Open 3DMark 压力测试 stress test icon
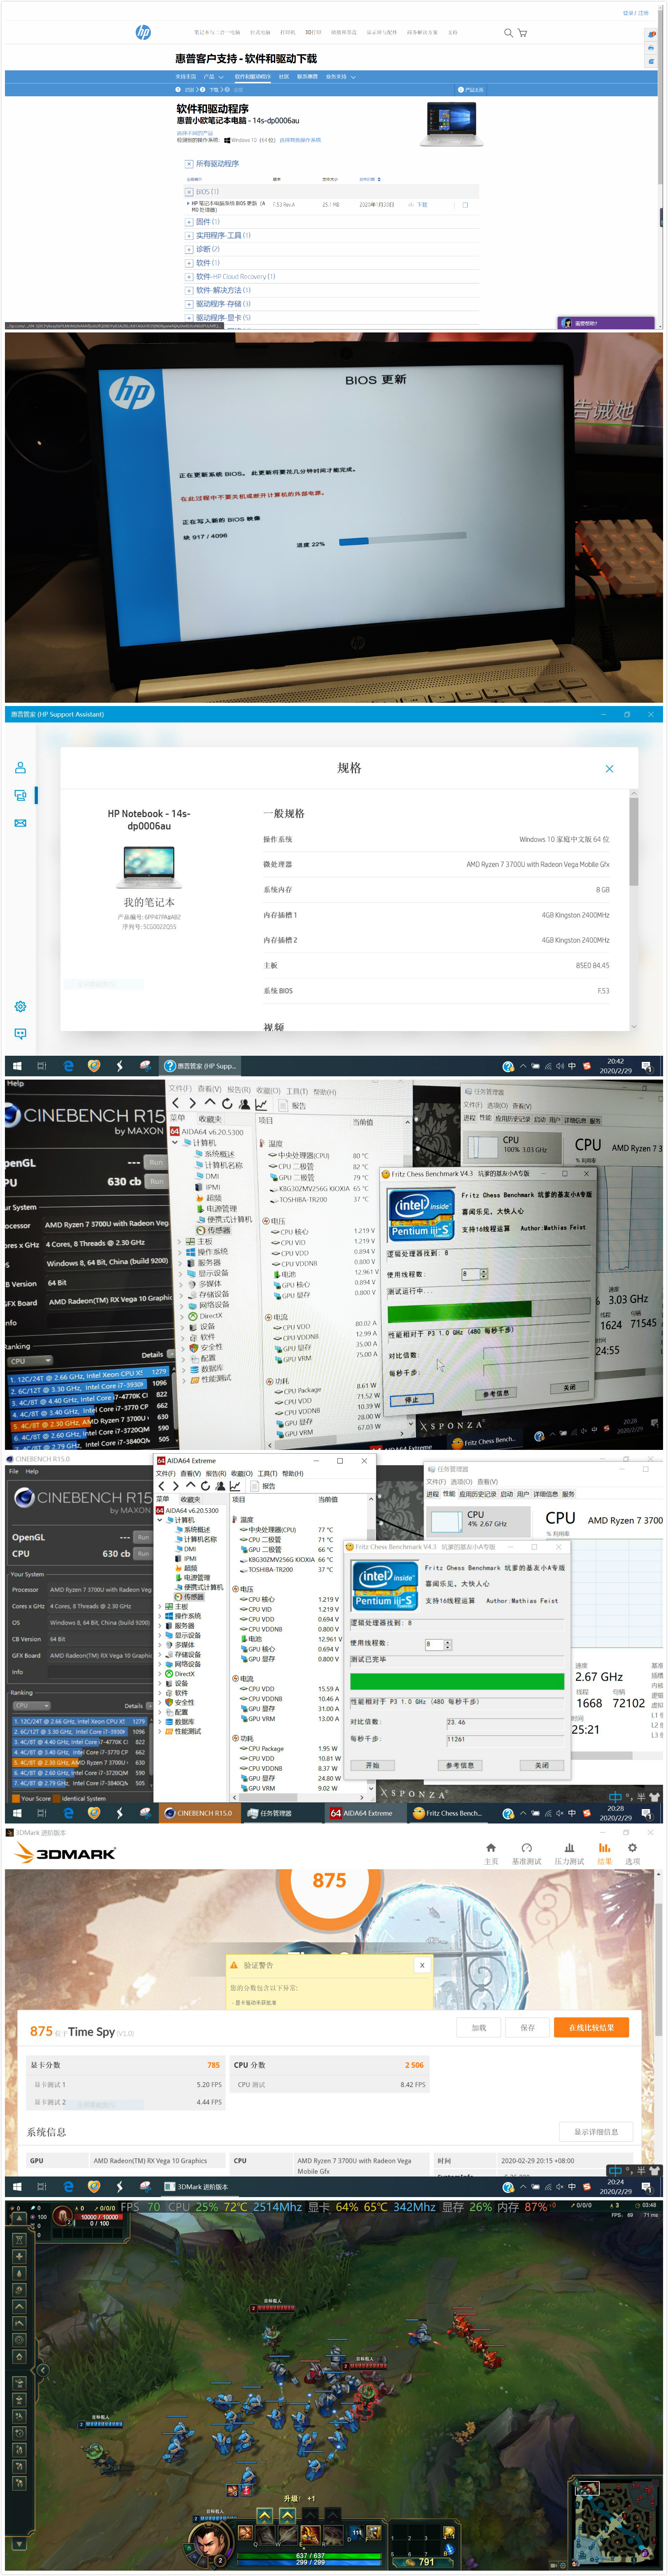This screenshot has width=668, height=2576. [x=568, y=1853]
